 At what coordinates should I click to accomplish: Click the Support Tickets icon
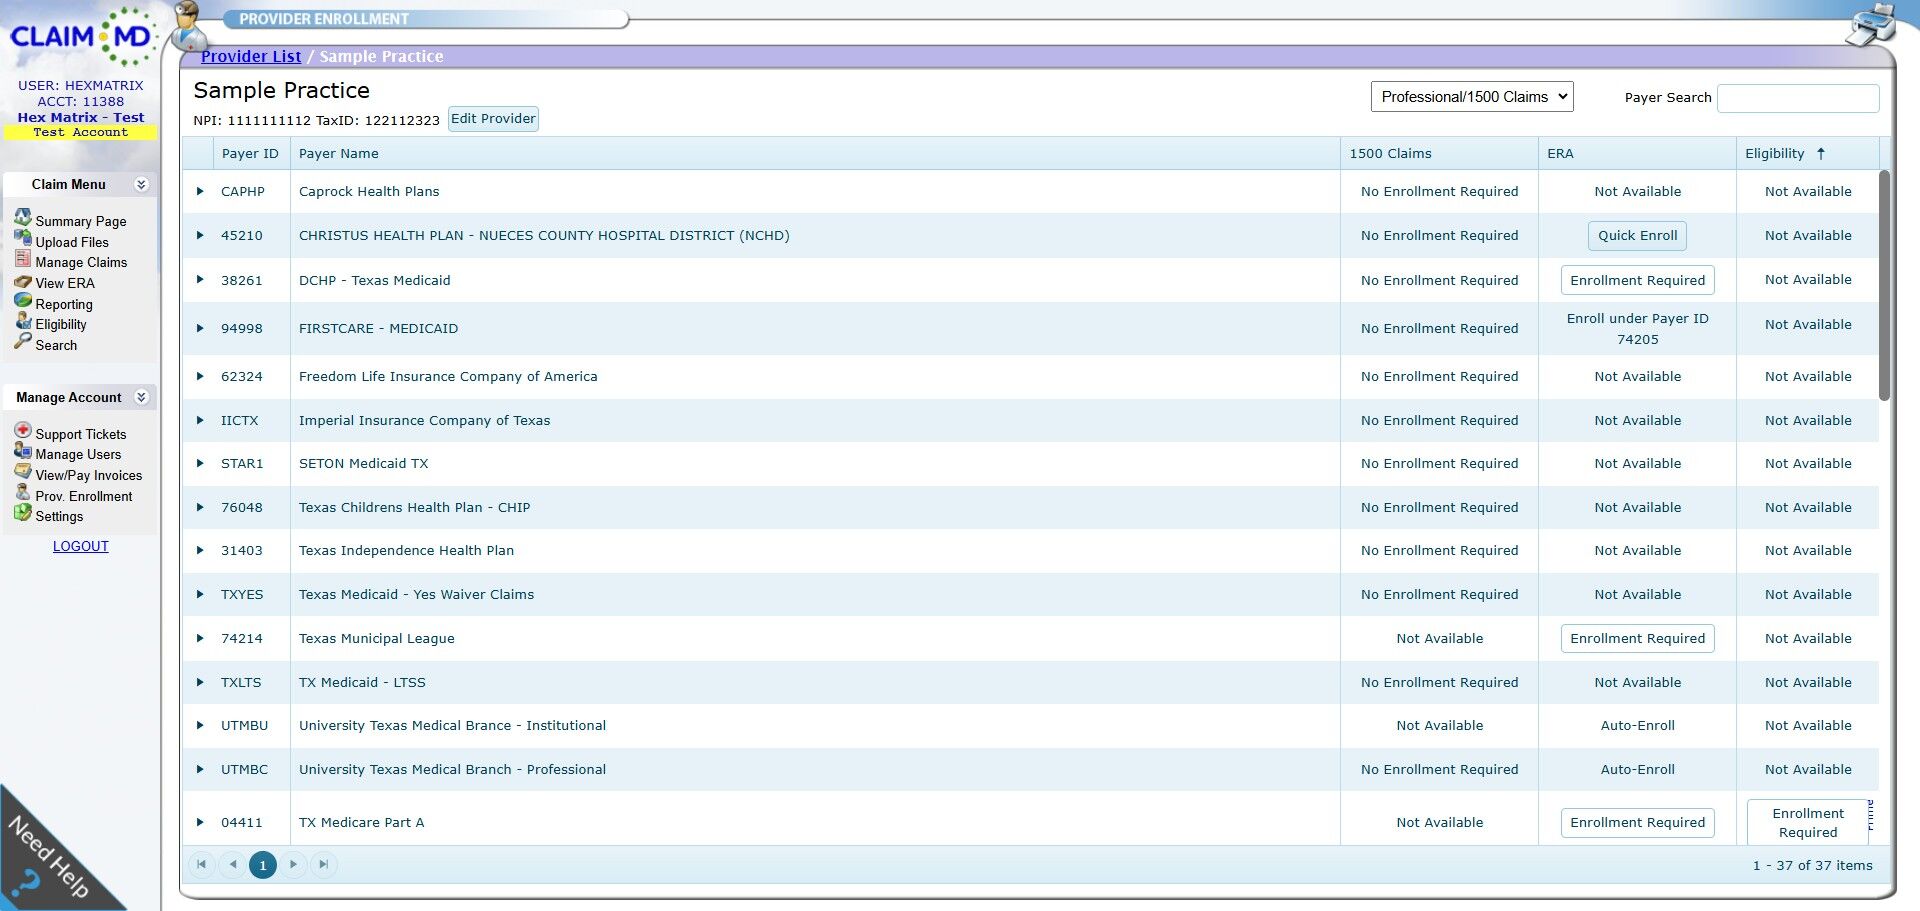coord(22,430)
